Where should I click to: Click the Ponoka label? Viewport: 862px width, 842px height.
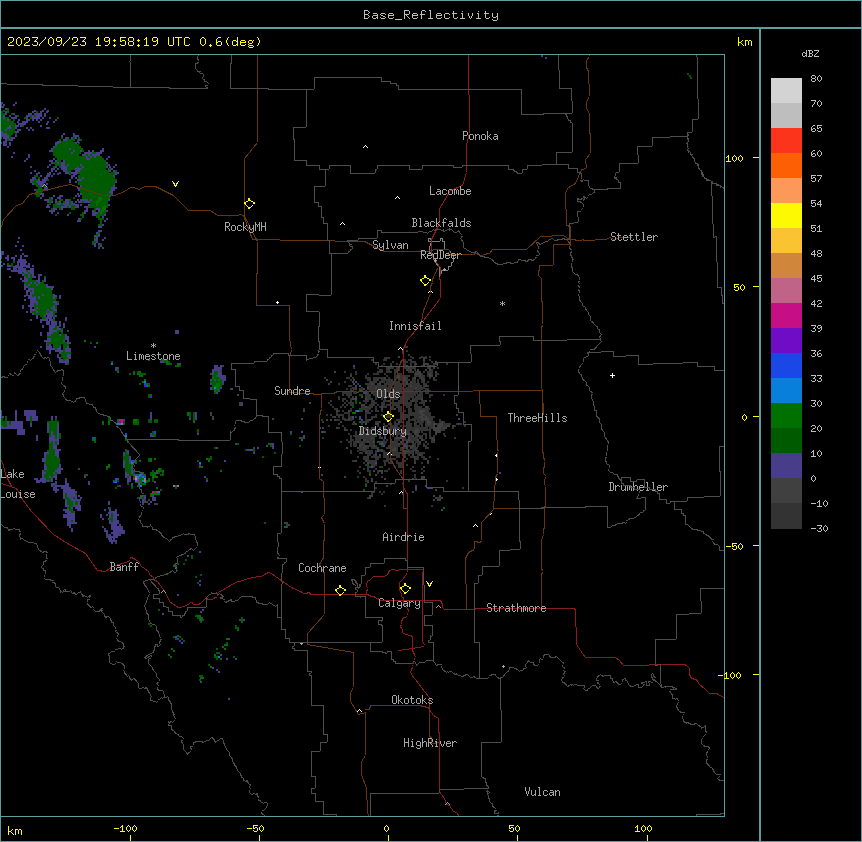point(480,136)
